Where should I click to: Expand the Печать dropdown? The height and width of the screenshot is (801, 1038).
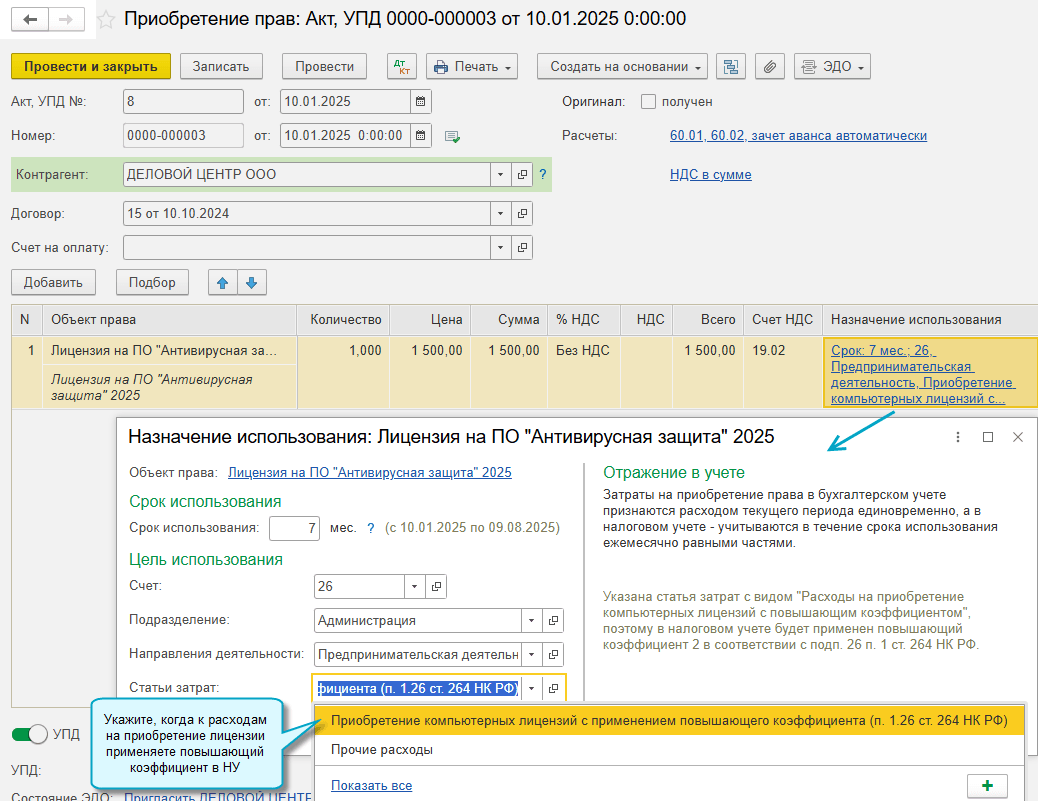(x=472, y=66)
